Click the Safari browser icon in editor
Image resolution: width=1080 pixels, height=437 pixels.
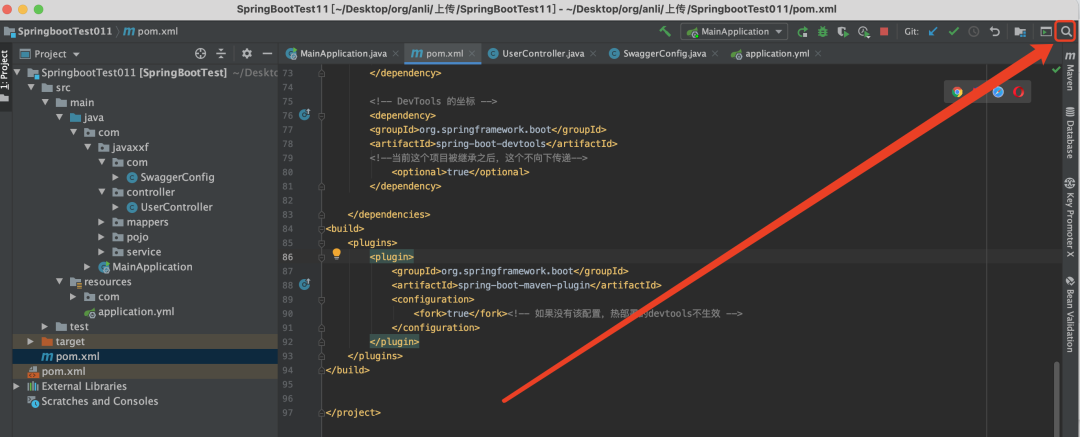tap(998, 92)
